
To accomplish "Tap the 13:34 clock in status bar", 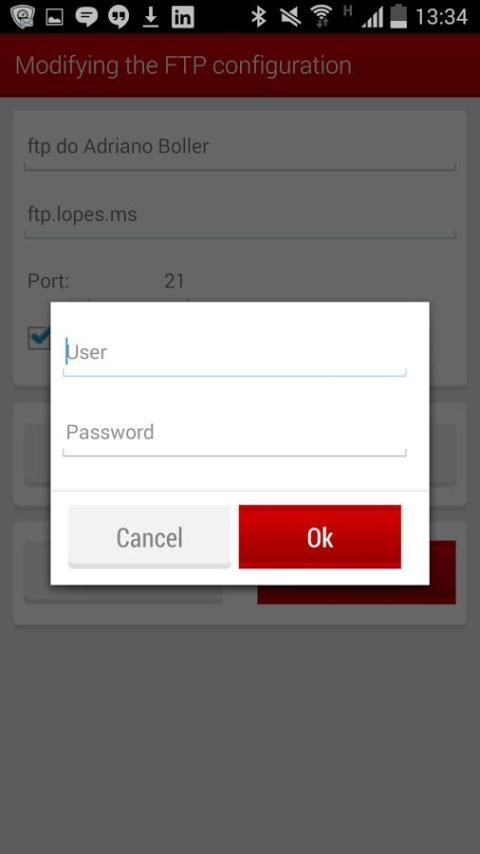I will tap(441, 17).
